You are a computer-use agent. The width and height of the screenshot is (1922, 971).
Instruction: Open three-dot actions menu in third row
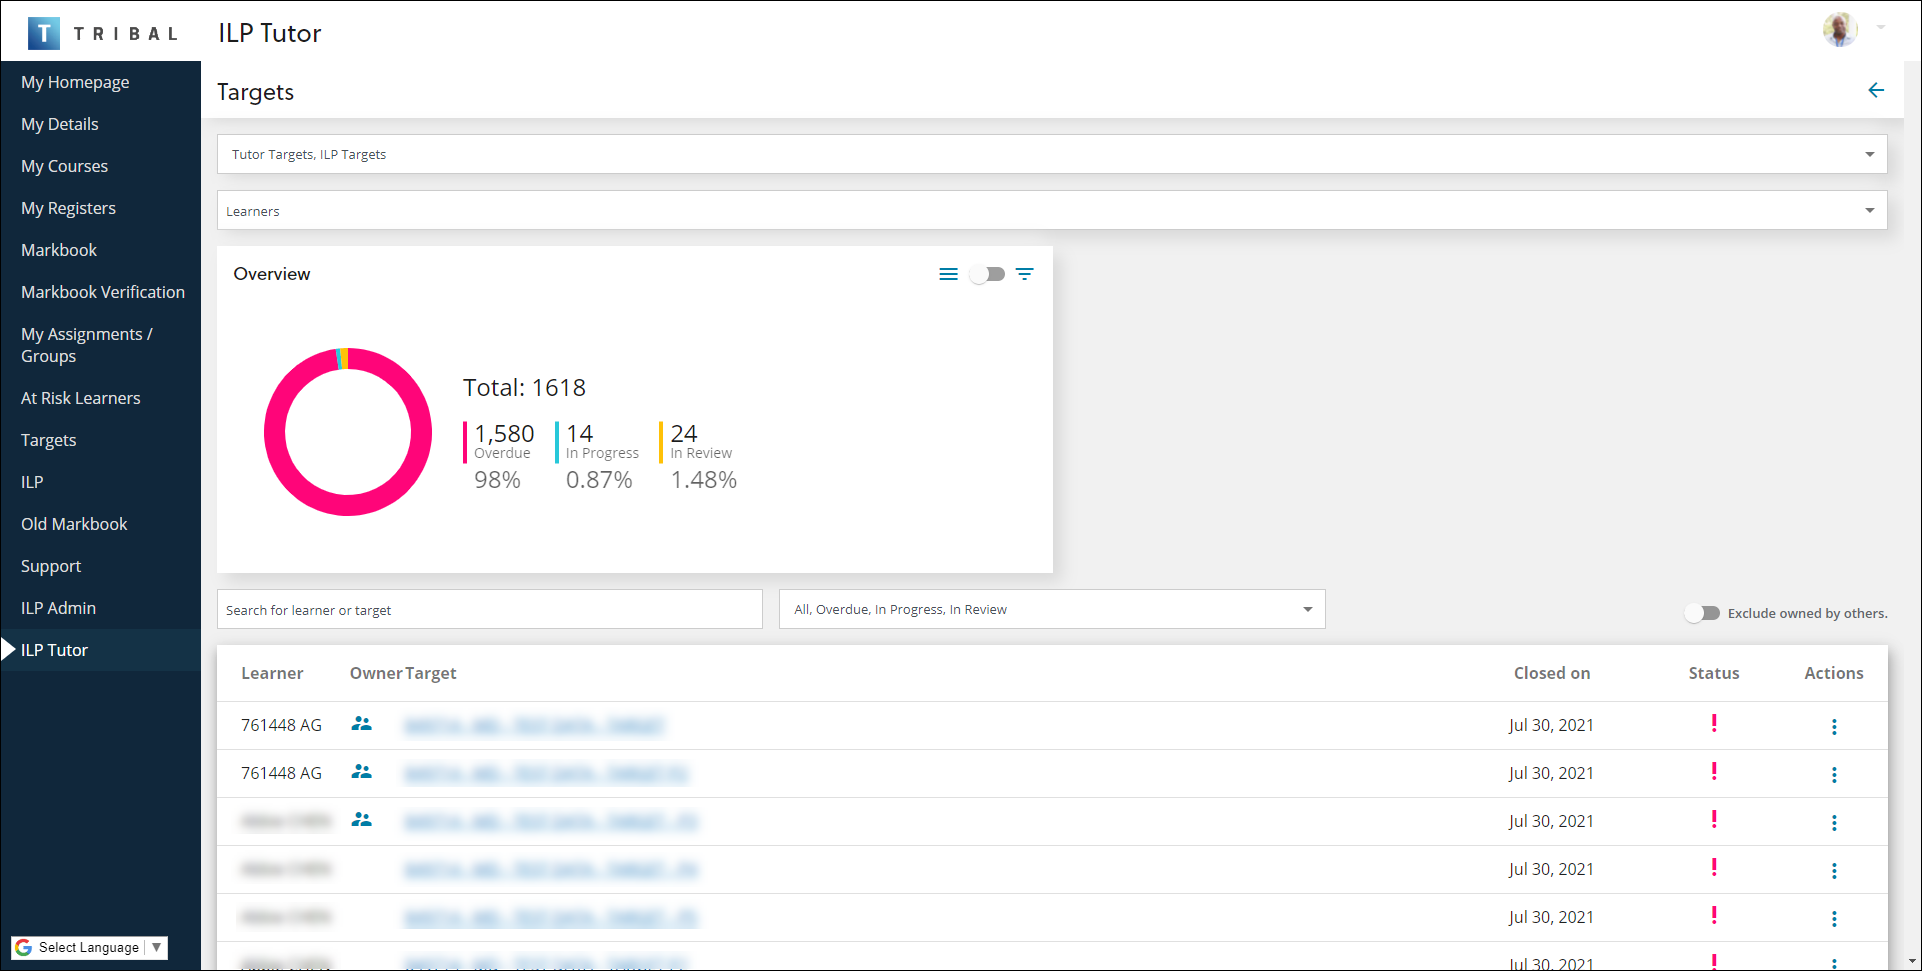point(1833,823)
